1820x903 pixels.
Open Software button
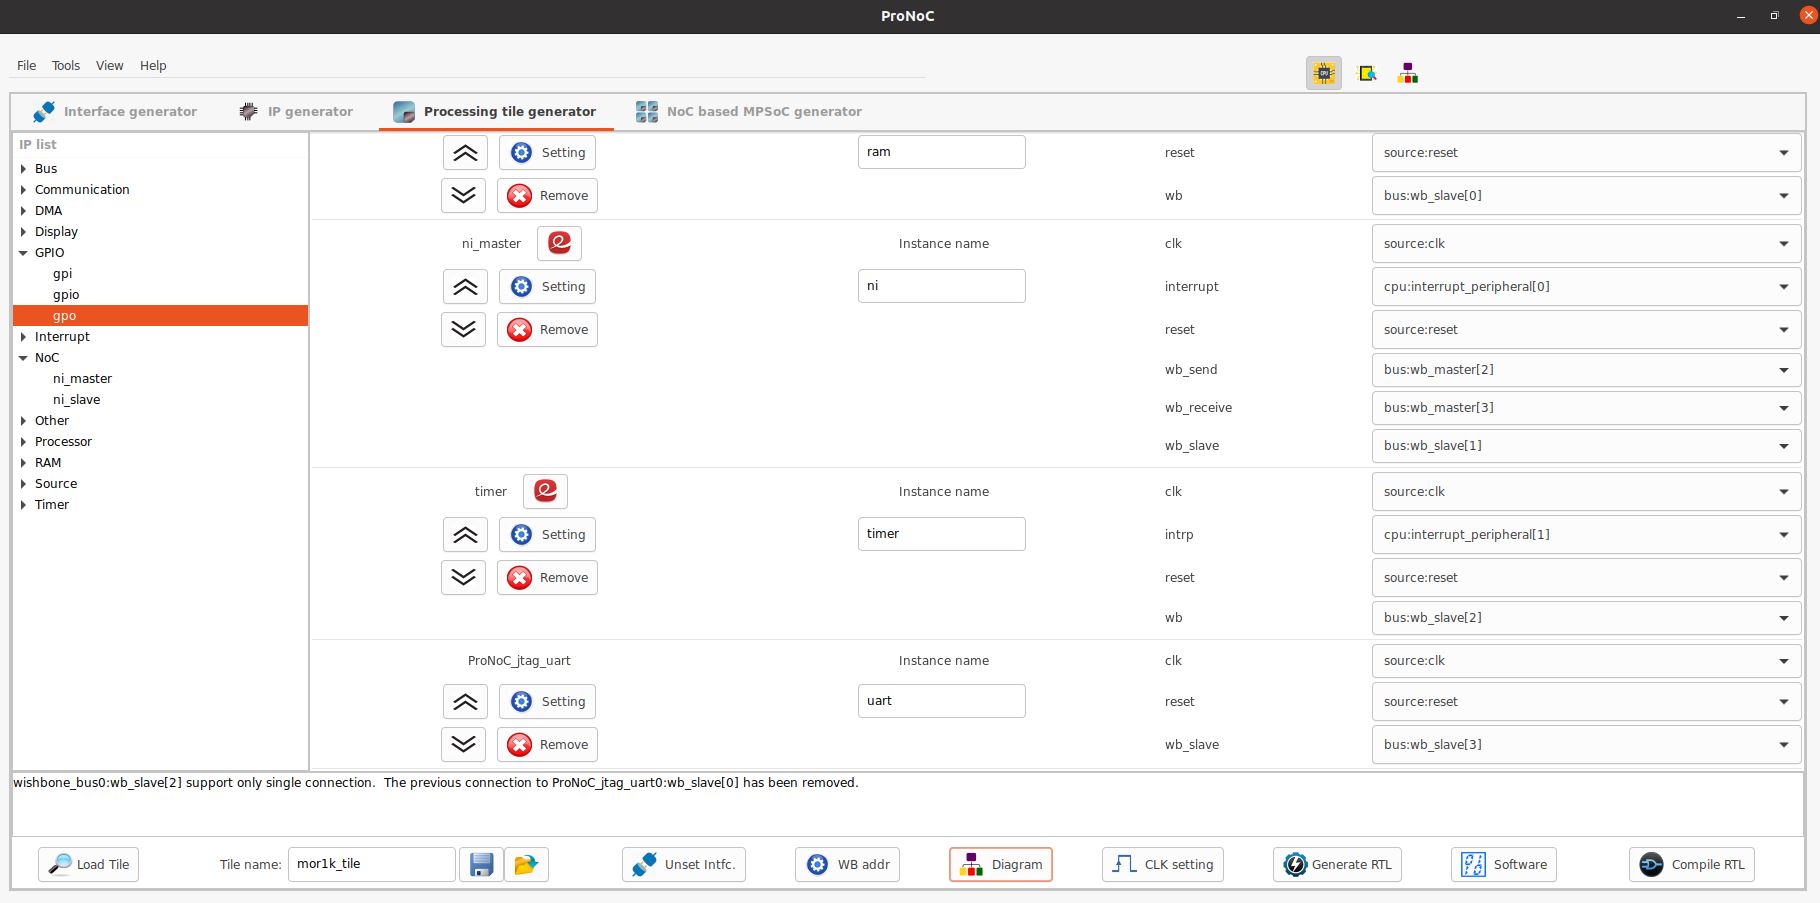pos(1504,864)
